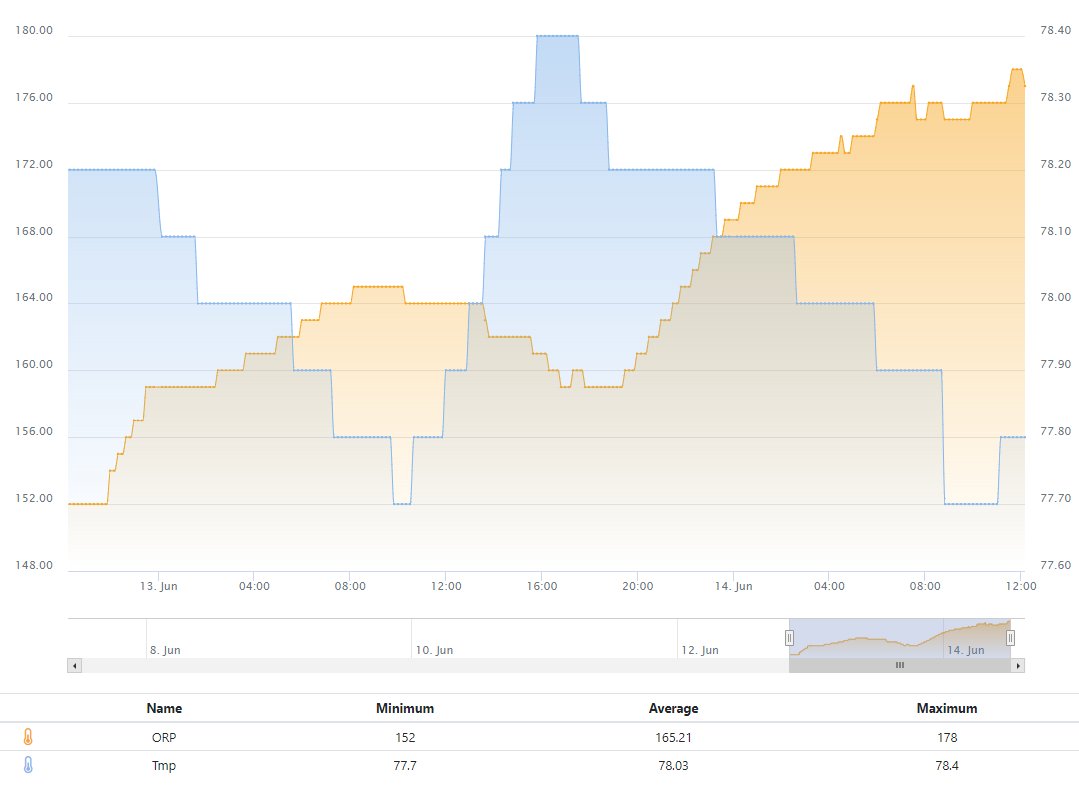The image size is (1079, 788).
Task: Click the navigator scrollbar left arrow
Action: 74,665
